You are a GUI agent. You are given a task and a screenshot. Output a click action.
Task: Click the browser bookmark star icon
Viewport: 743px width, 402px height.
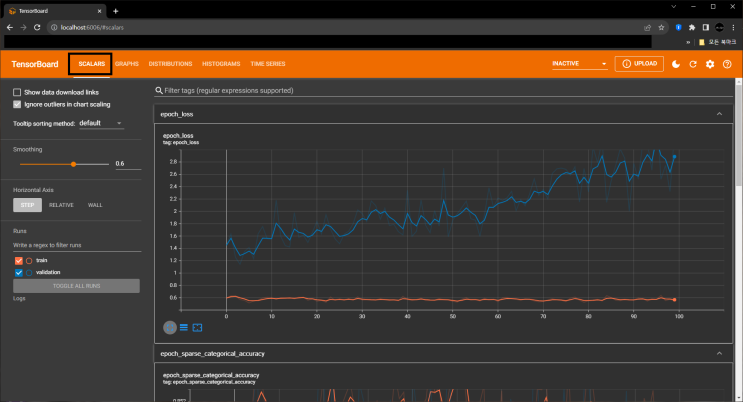(x=661, y=27)
